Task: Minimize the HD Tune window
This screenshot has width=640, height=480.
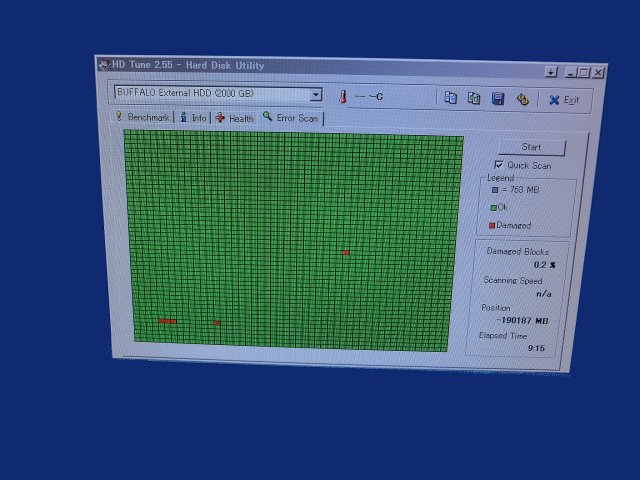Action: (571, 73)
